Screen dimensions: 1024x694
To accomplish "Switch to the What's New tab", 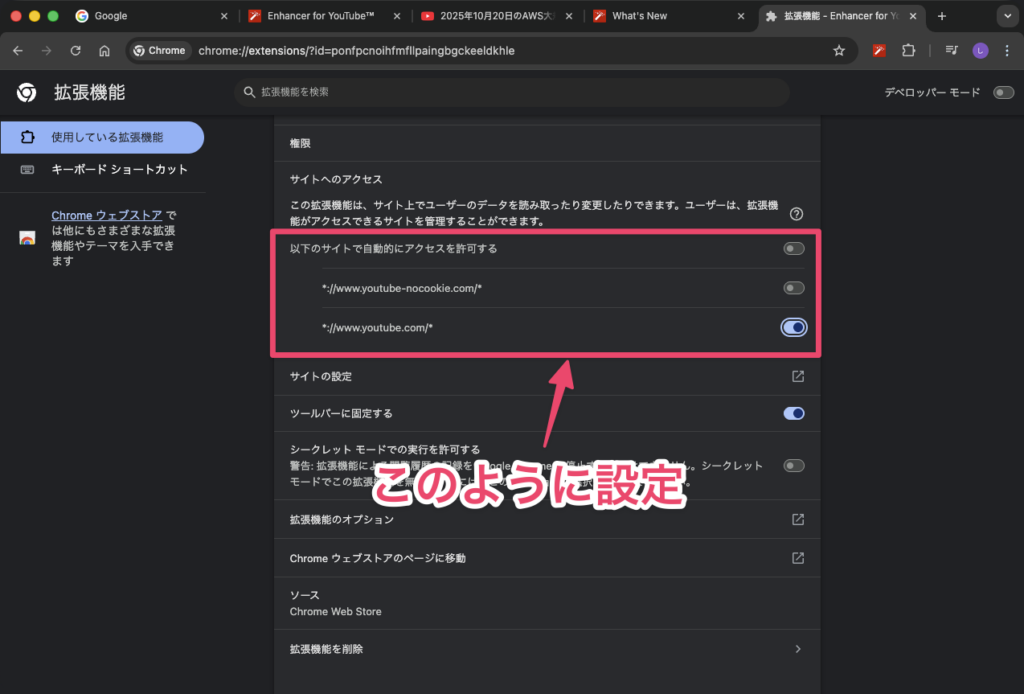I will point(667,16).
